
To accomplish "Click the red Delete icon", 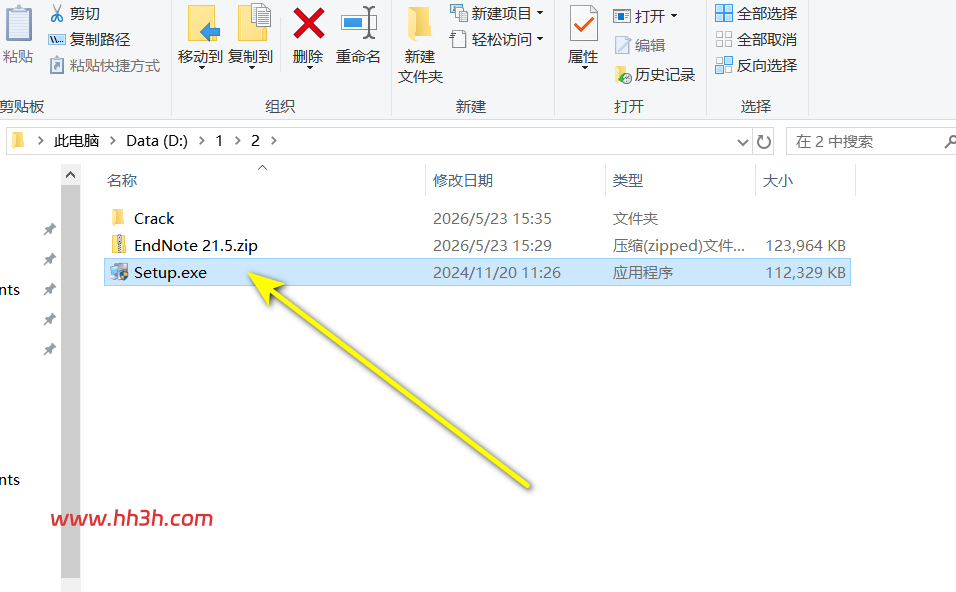I will pos(309,24).
